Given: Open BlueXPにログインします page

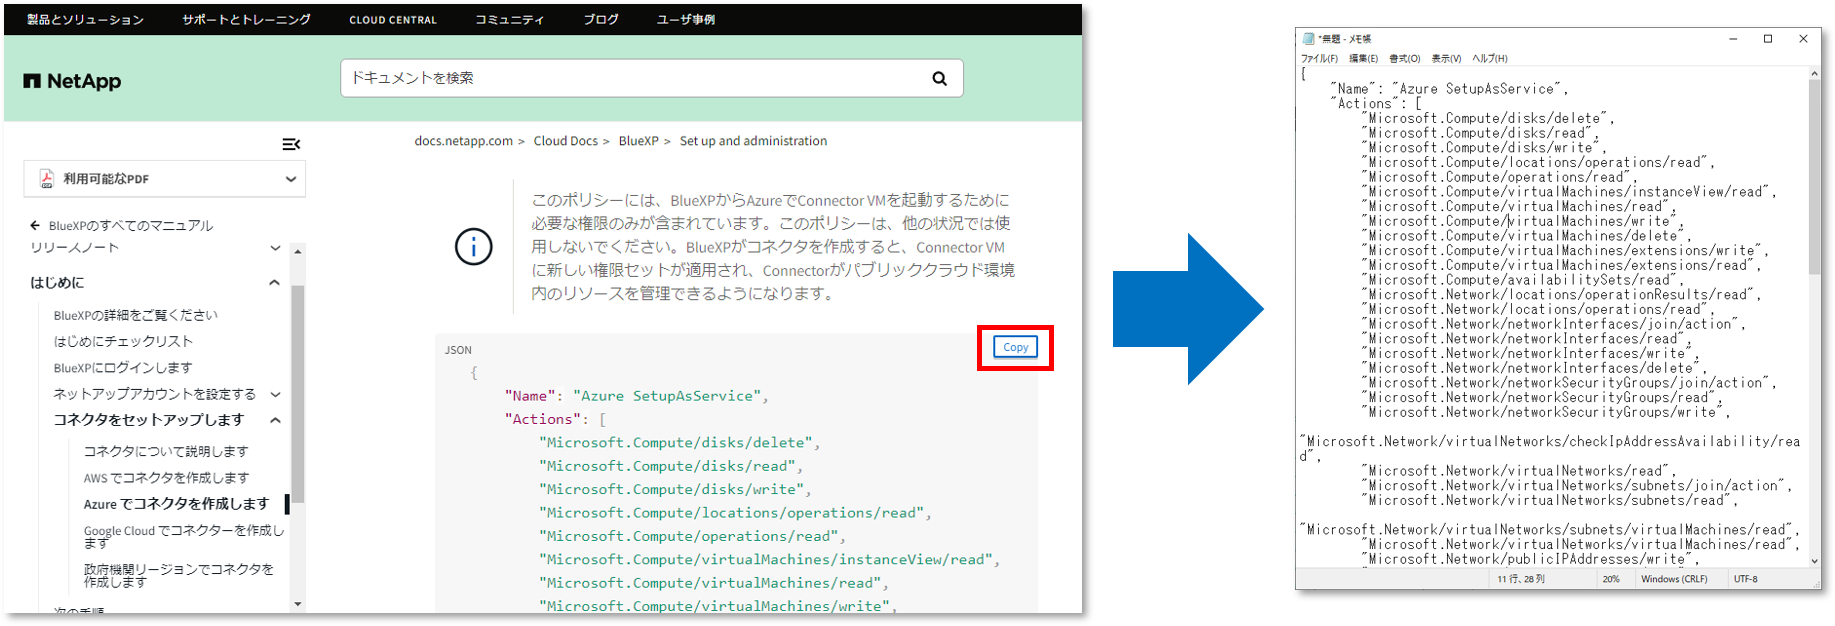Looking at the screenshot, I should [x=123, y=368].
